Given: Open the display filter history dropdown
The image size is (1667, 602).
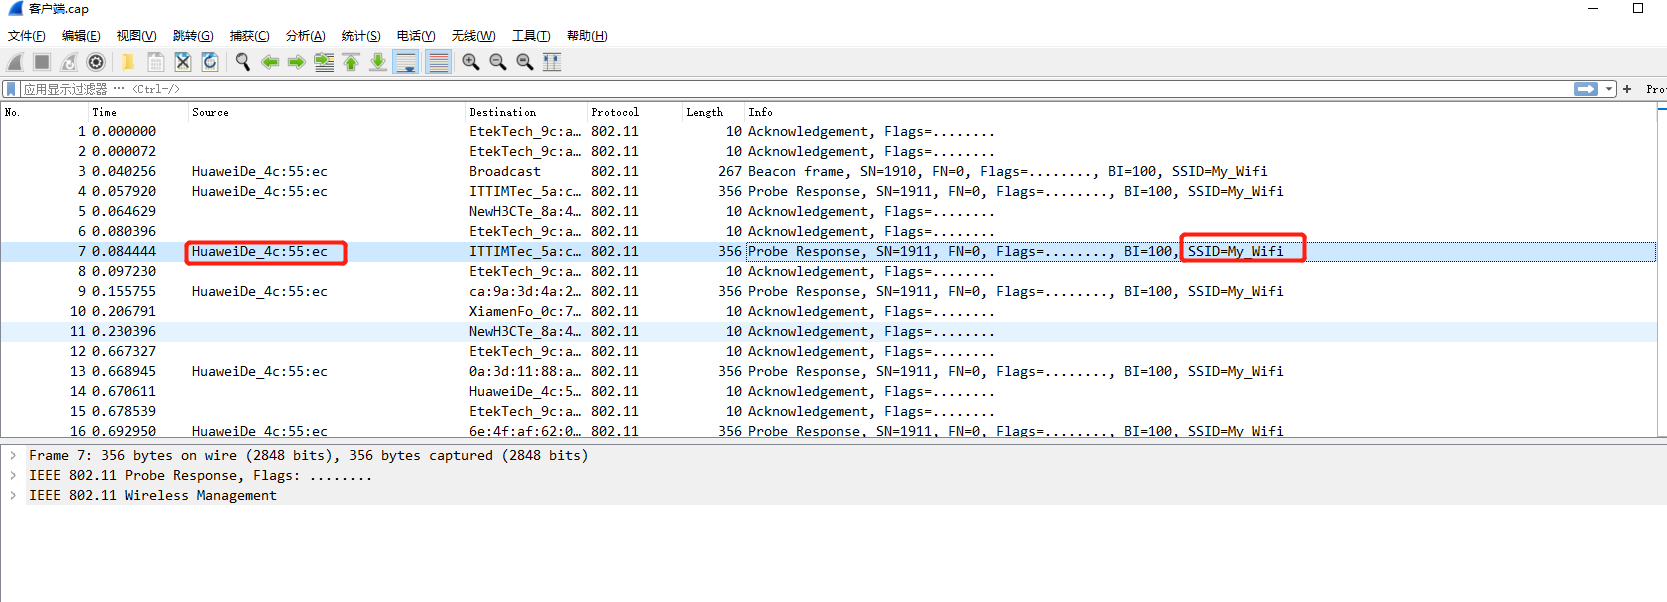Looking at the screenshot, I should point(1609,89).
